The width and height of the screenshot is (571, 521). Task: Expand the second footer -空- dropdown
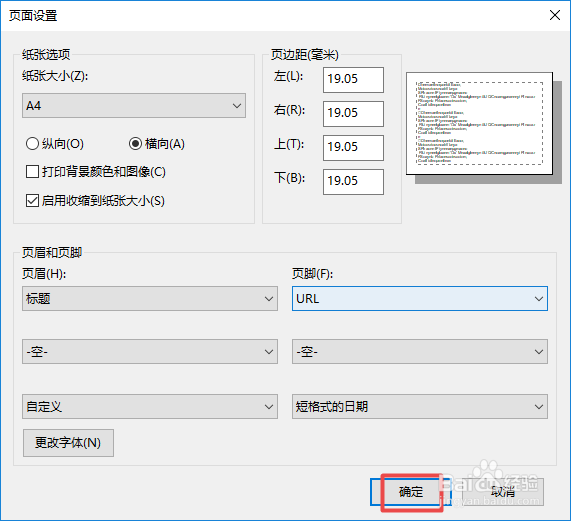420,352
